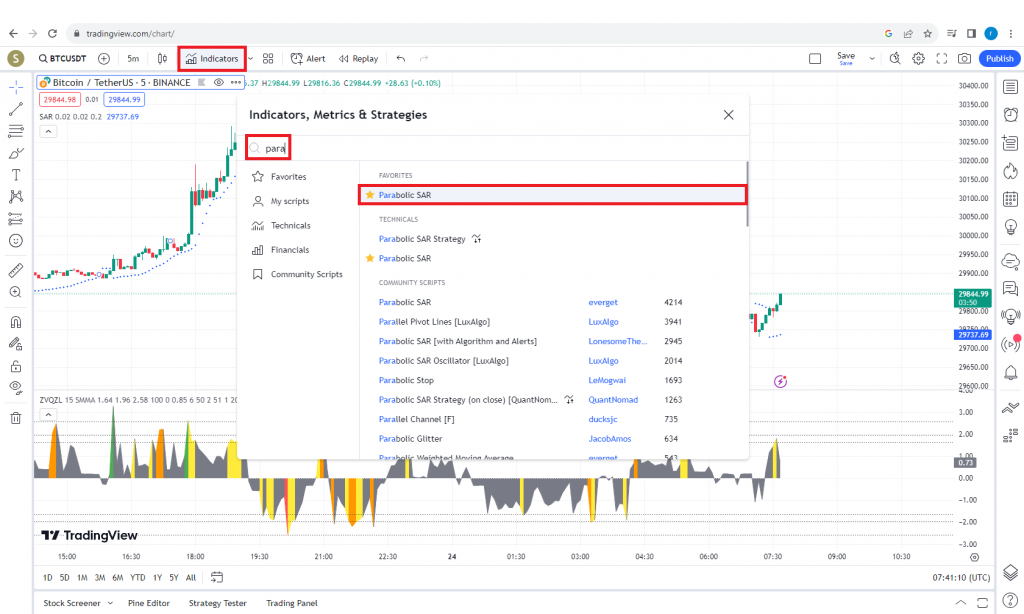The height and width of the screenshot is (614, 1024).
Task: Open the Strategy Tester tab
Action: (217, 603)
